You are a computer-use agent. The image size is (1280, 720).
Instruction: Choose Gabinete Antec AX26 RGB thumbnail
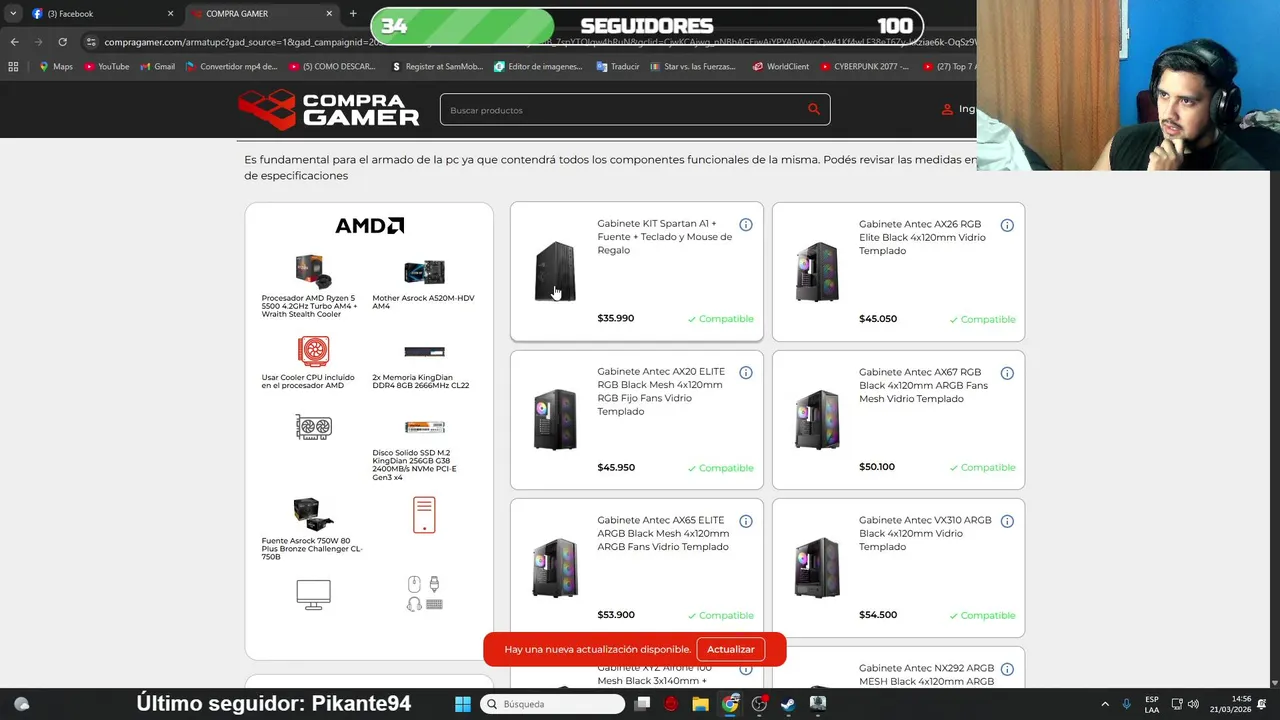[817, 271]
